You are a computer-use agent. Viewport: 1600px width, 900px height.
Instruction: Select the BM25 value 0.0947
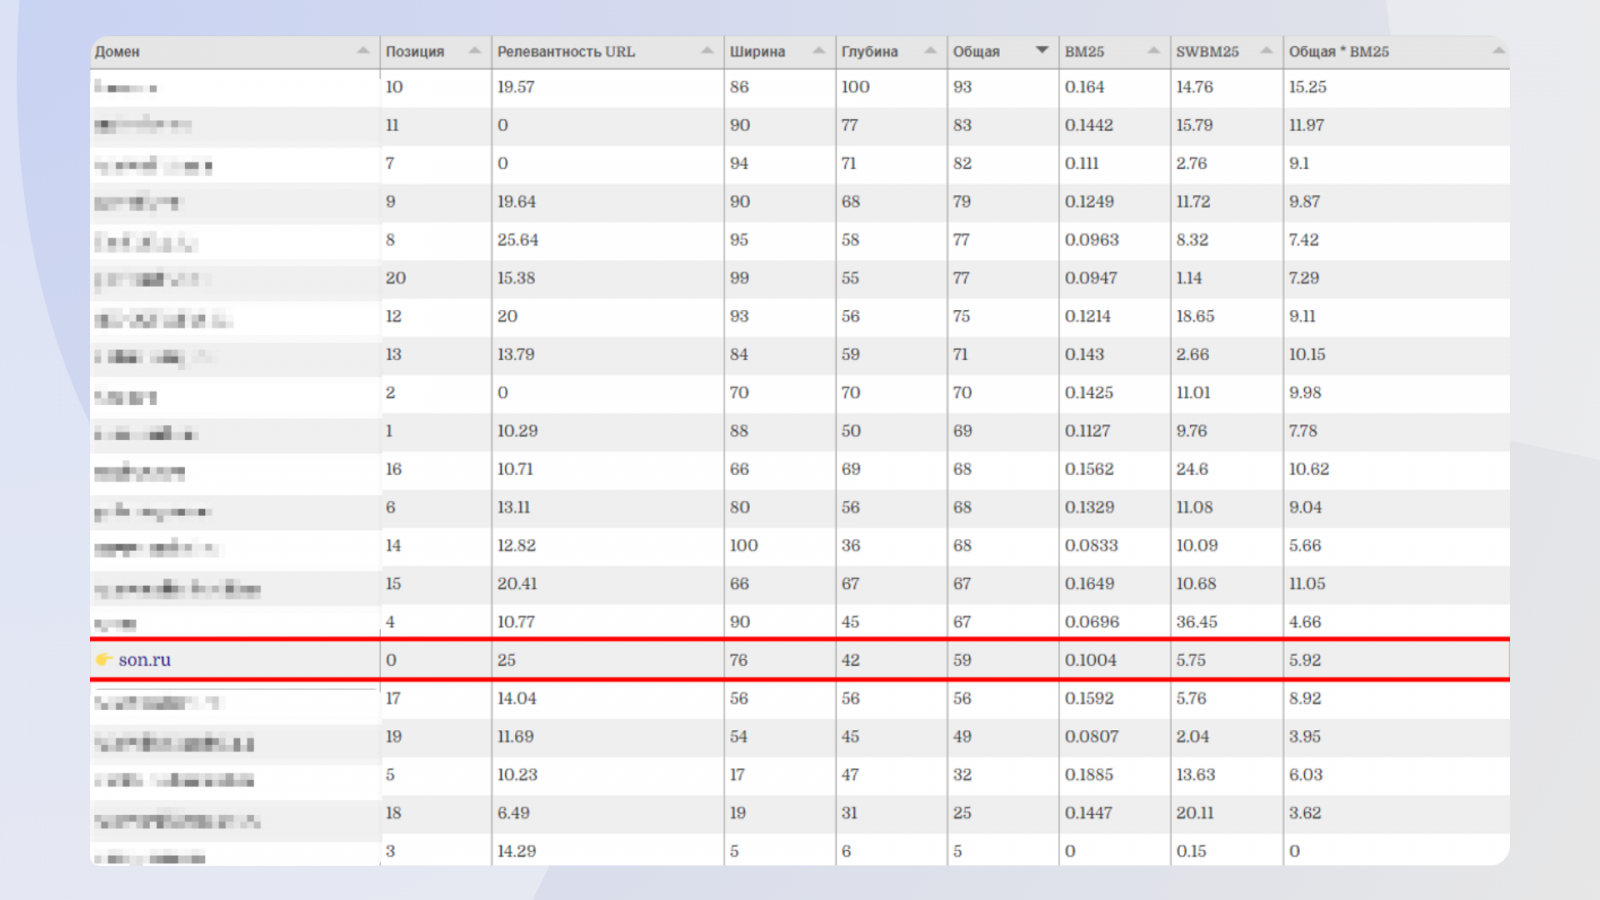coord(1091,278)
